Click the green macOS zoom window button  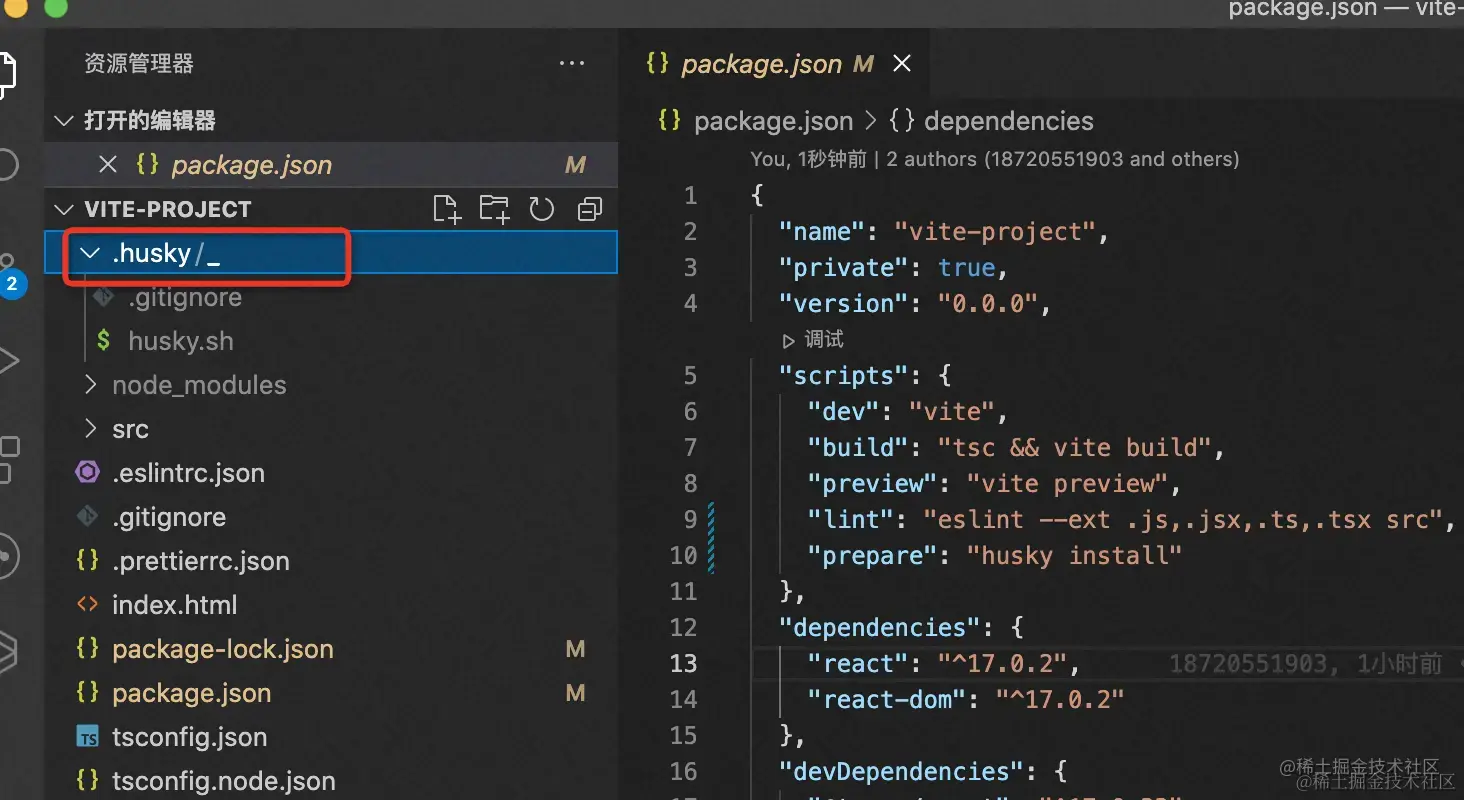tap(56, 7)
